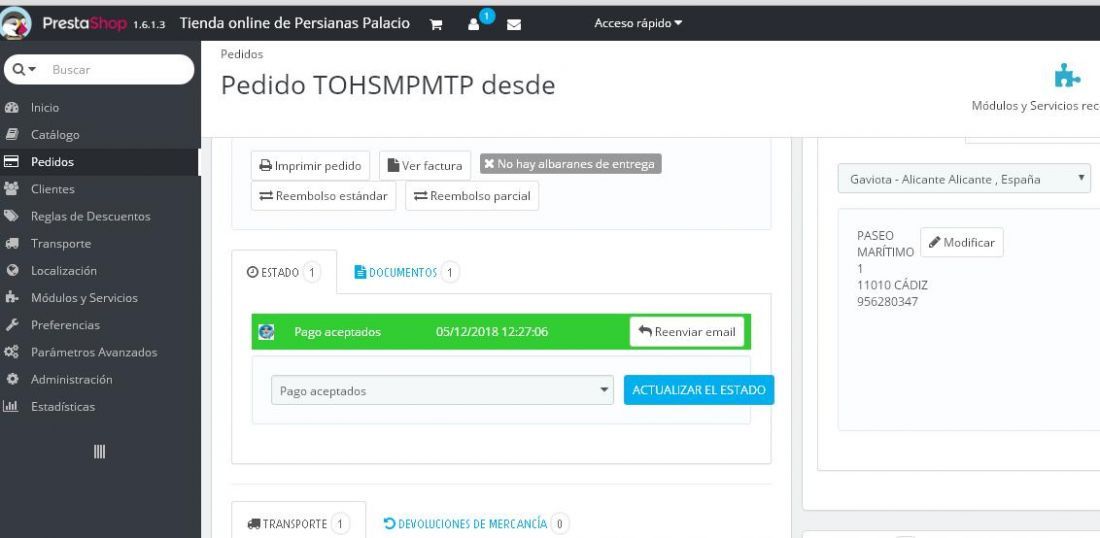Open the shopping cart icon in header
1100x538 pixels.
[x=436, y=25]
